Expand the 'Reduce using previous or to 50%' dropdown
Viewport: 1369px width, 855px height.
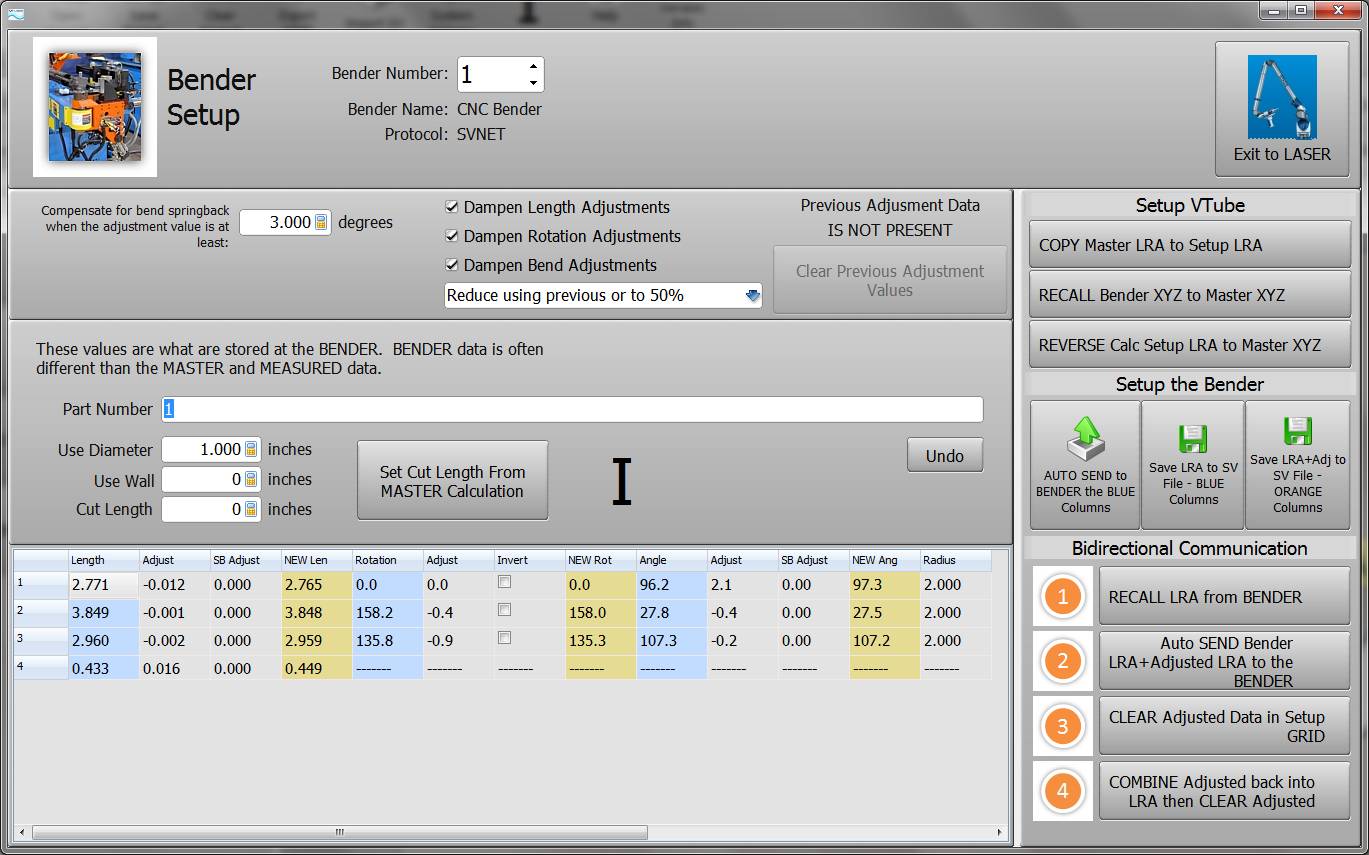[x=752, y=295]
